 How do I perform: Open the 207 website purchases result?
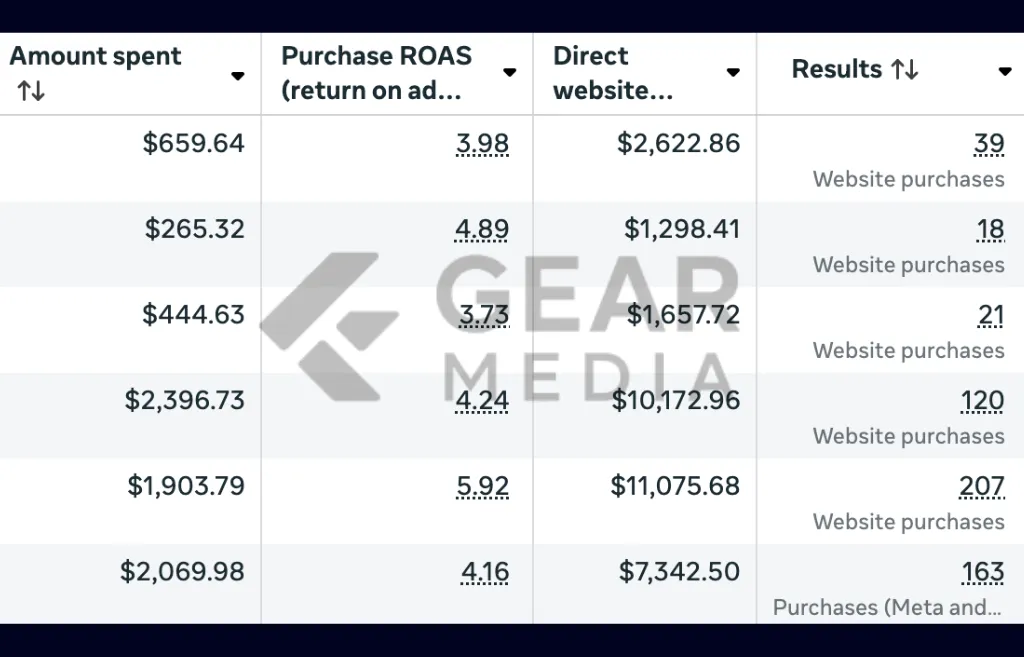(x=982, y=486)
